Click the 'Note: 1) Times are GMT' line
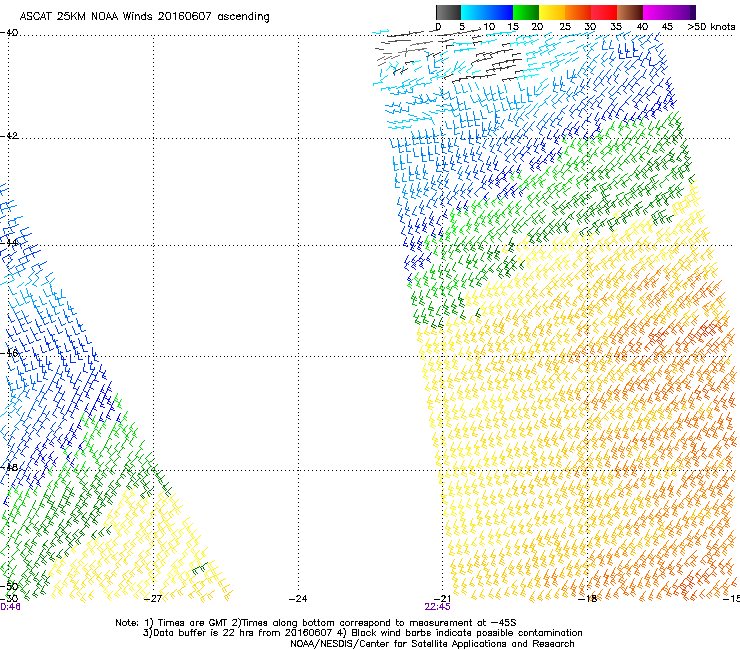Screen dimensions: 740x650 (x=316, y=623)
